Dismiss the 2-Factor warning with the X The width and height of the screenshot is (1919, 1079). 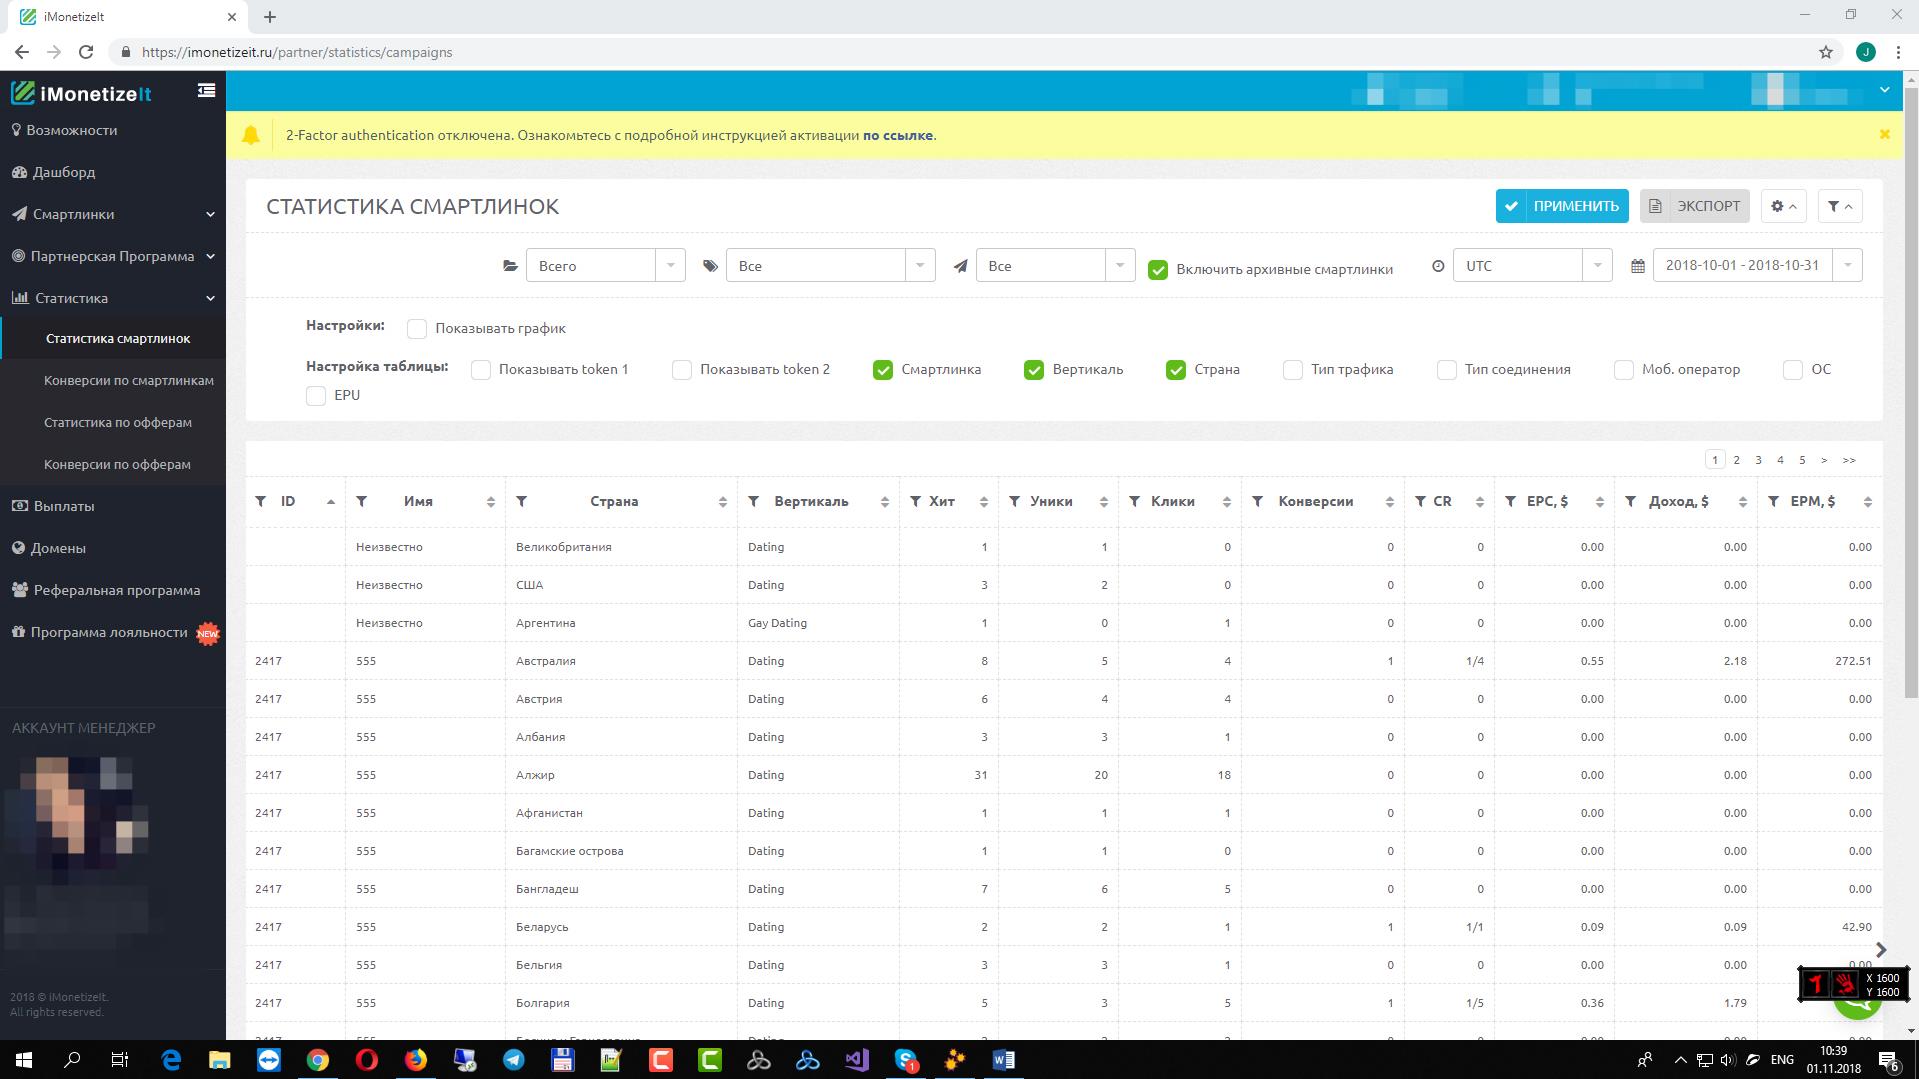[x=1884, y=134]
